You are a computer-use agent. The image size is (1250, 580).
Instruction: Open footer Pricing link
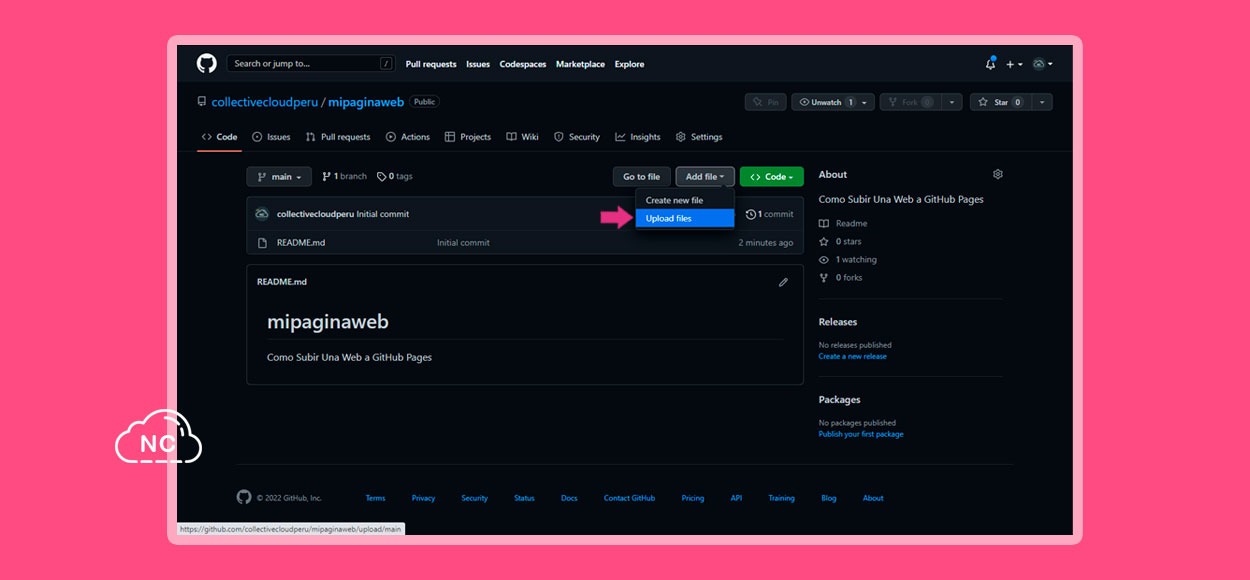[693, 498]
